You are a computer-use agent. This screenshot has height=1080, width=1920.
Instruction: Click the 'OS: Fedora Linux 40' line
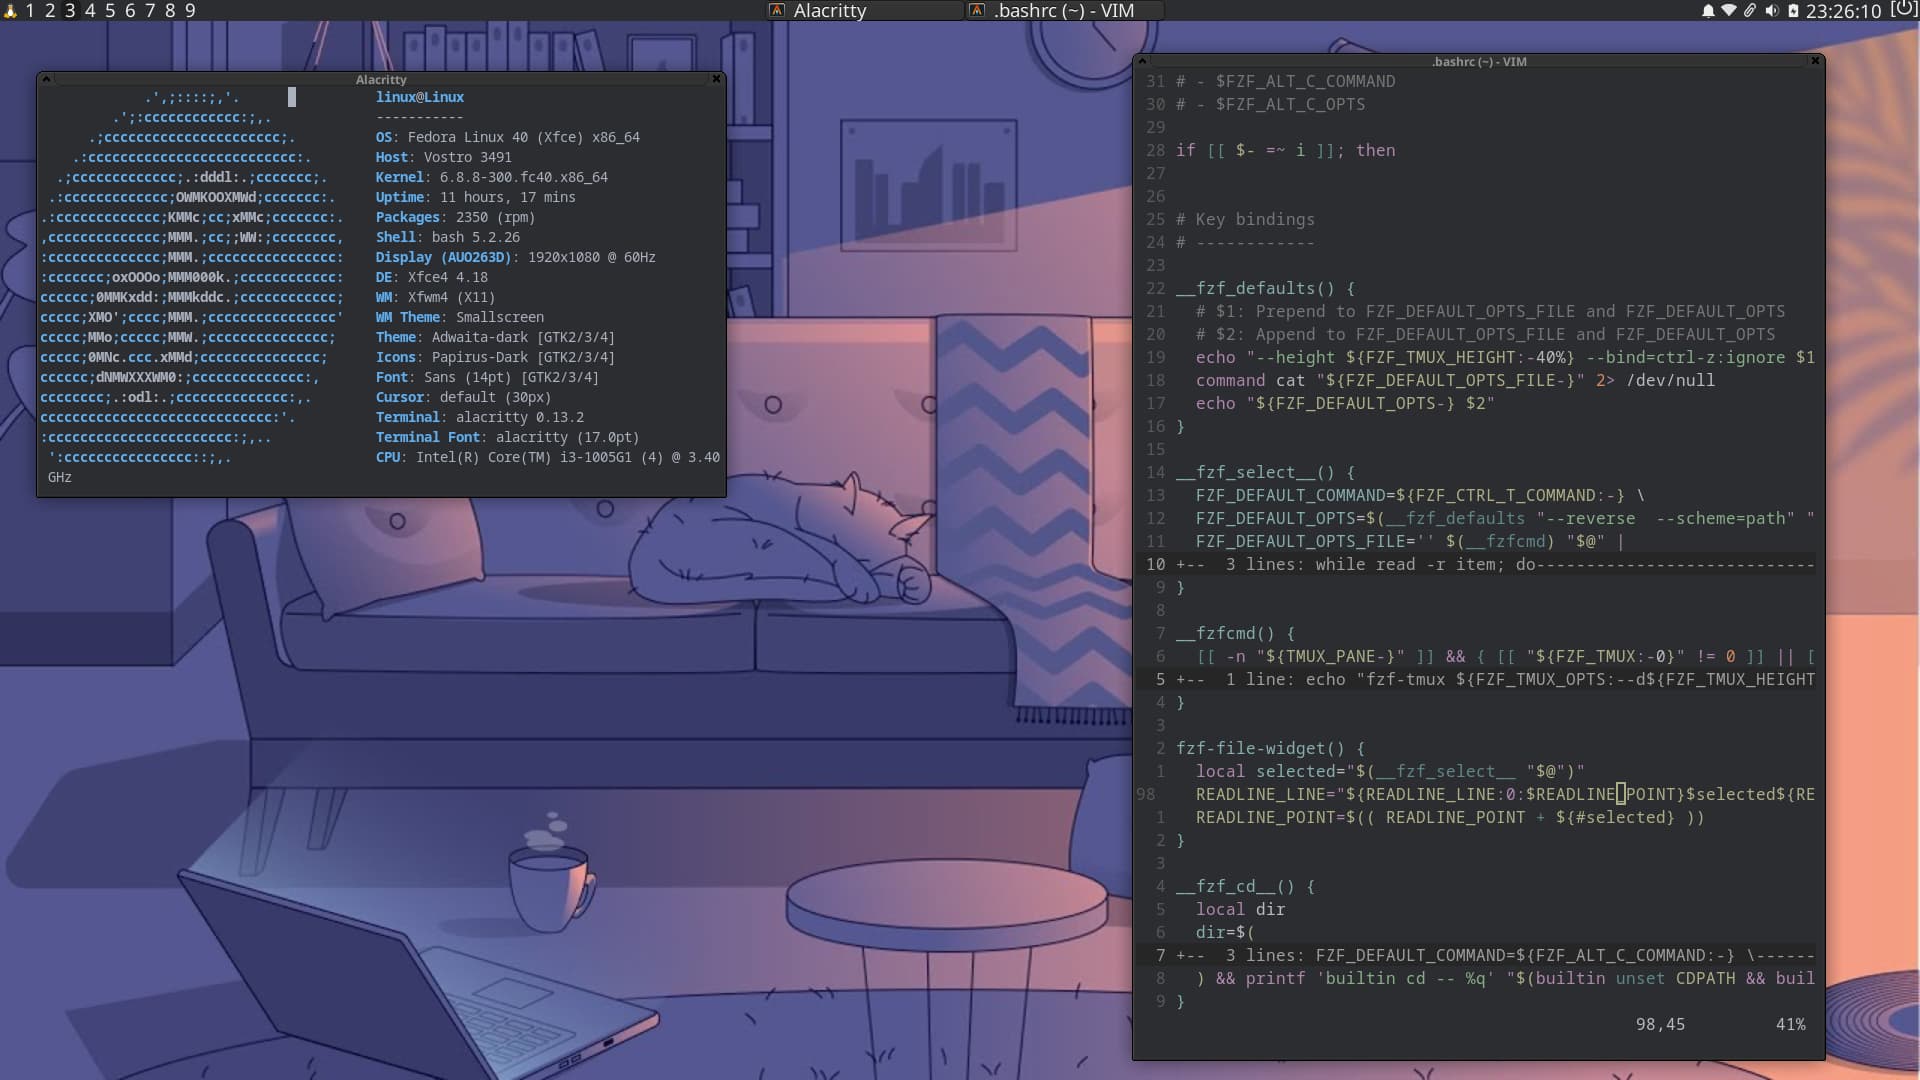[x=508, y=137]
